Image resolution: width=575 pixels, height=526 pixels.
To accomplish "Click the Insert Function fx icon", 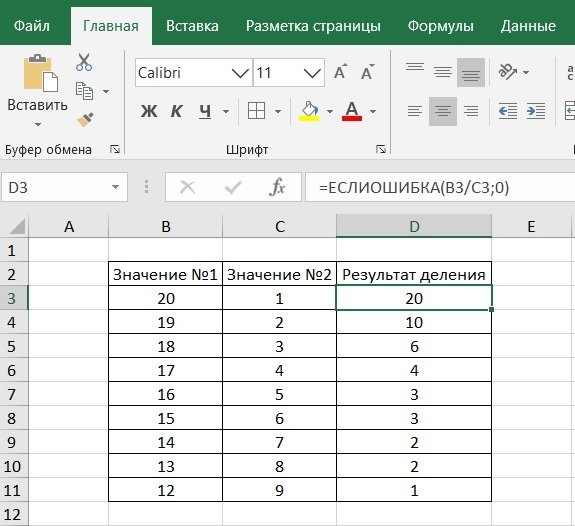I will 277,187.
